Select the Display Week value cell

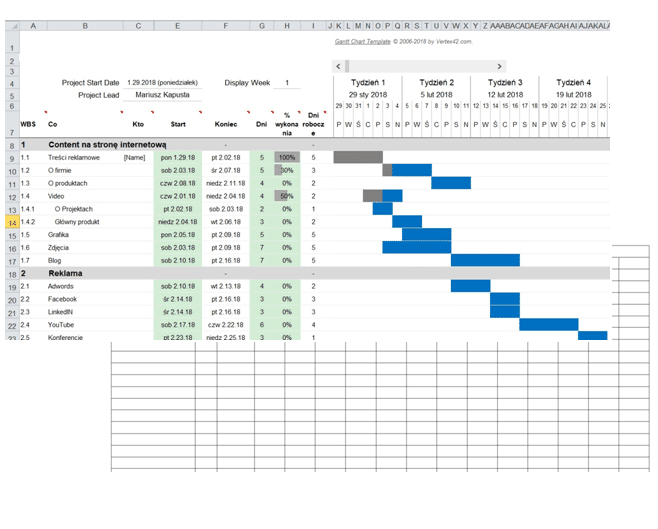tap(287, 83)
